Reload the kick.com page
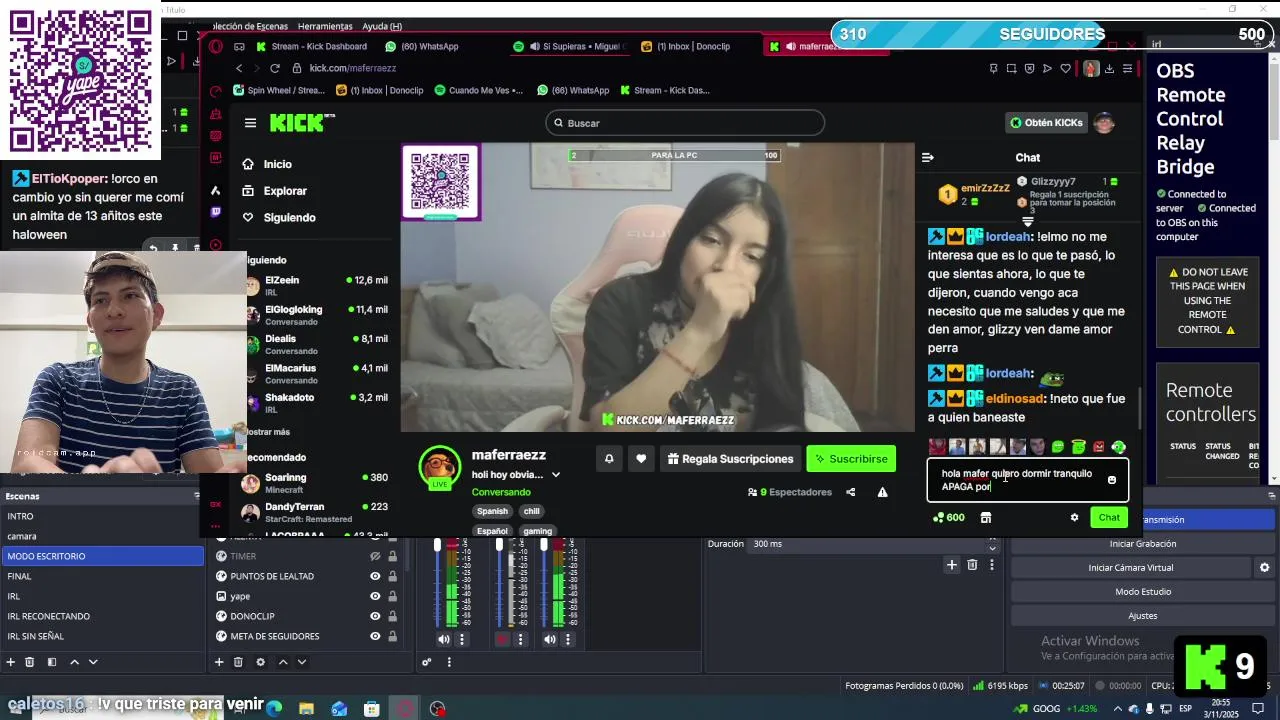Image resolution: width=1280 pixels, height=720 pixels. click(x=275, y=68)
